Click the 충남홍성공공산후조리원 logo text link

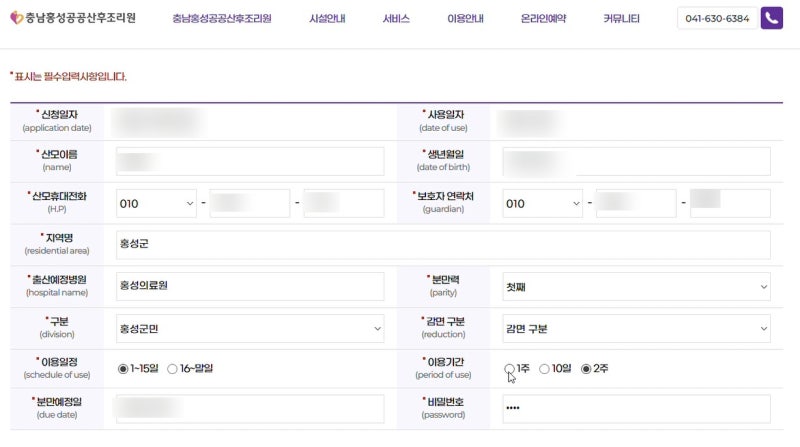81,18
